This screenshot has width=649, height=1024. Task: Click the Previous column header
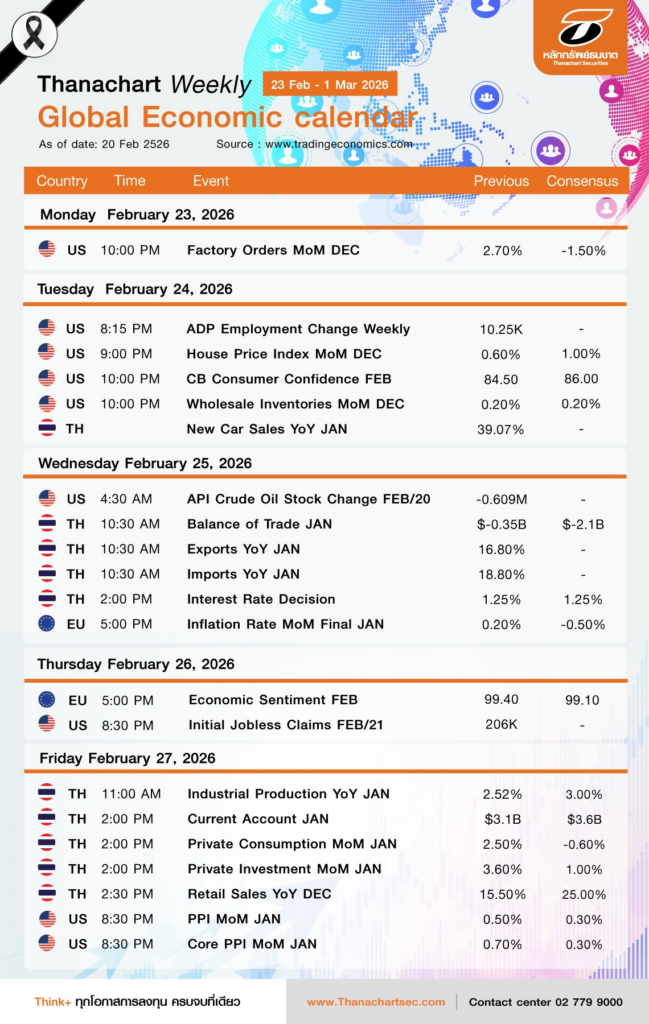pos(501,181)
